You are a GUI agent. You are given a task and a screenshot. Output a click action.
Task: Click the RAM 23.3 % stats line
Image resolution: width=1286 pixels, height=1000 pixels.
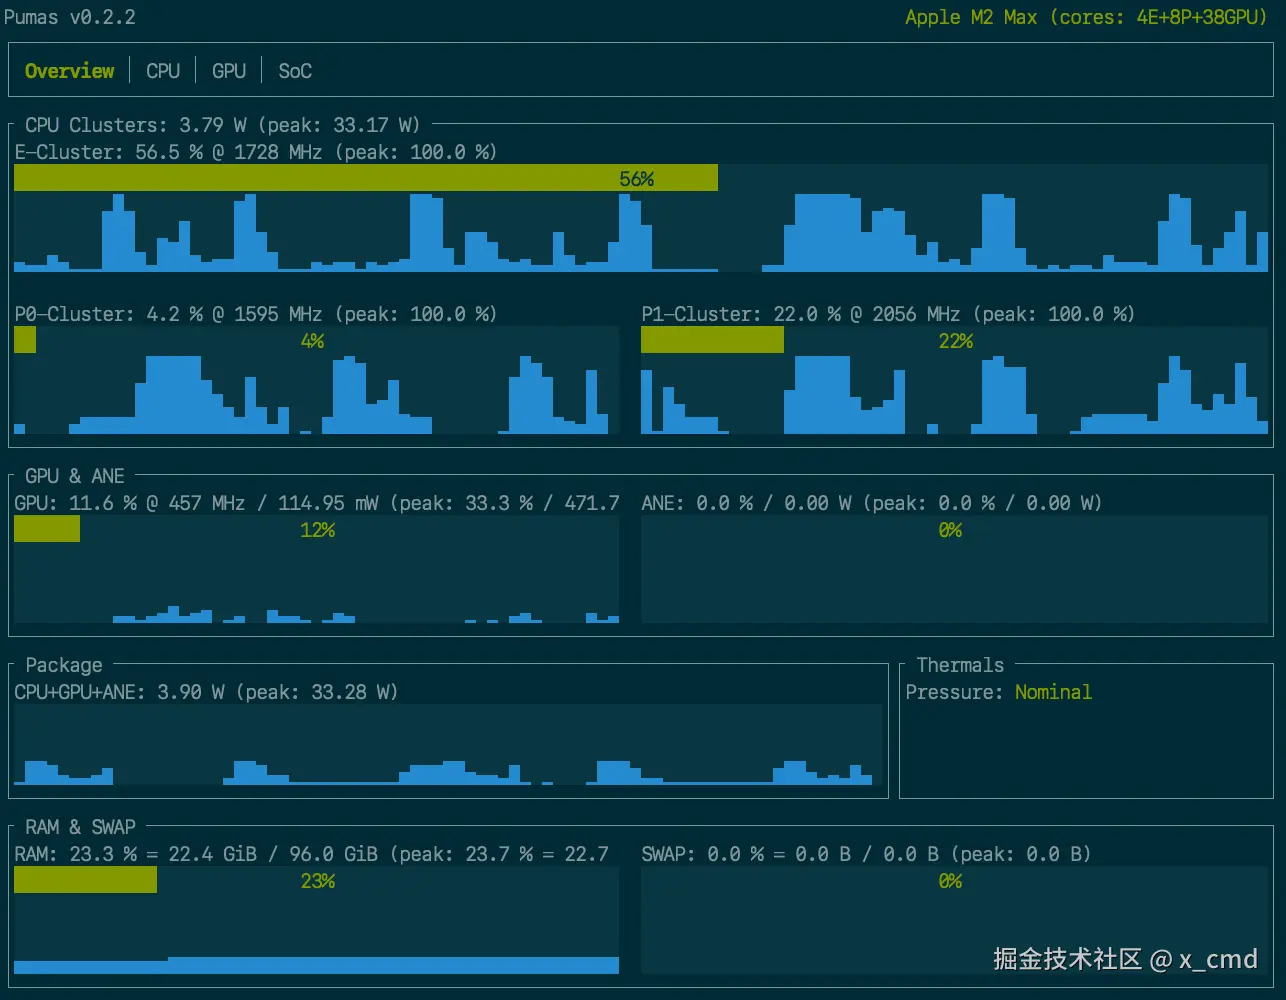tap(311, 854)
